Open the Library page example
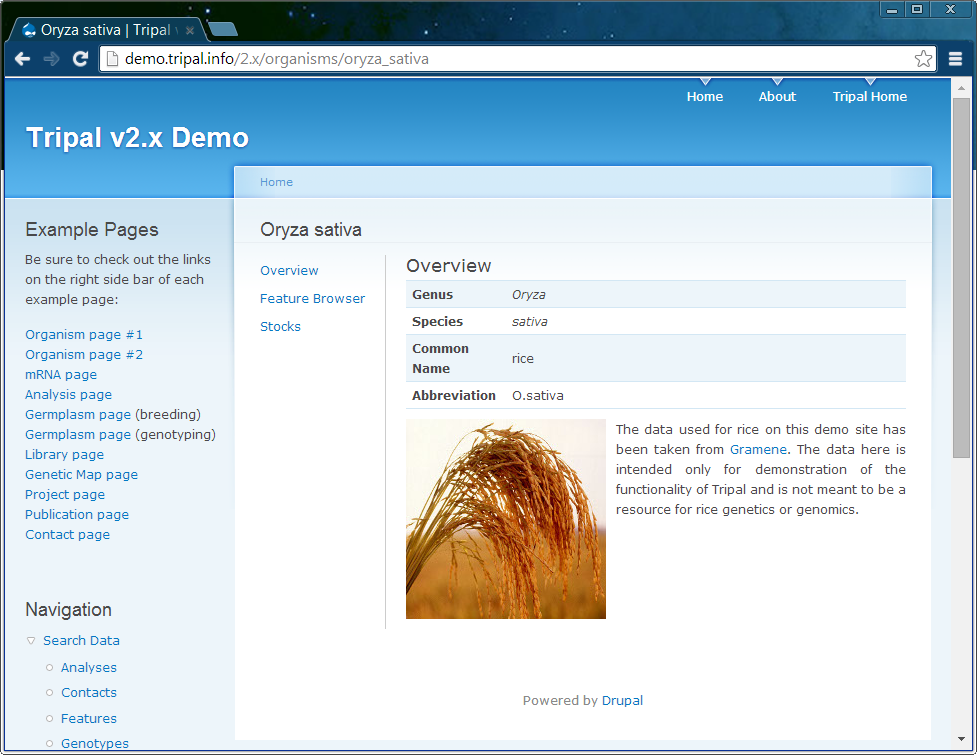 click(x=64, y=455)
